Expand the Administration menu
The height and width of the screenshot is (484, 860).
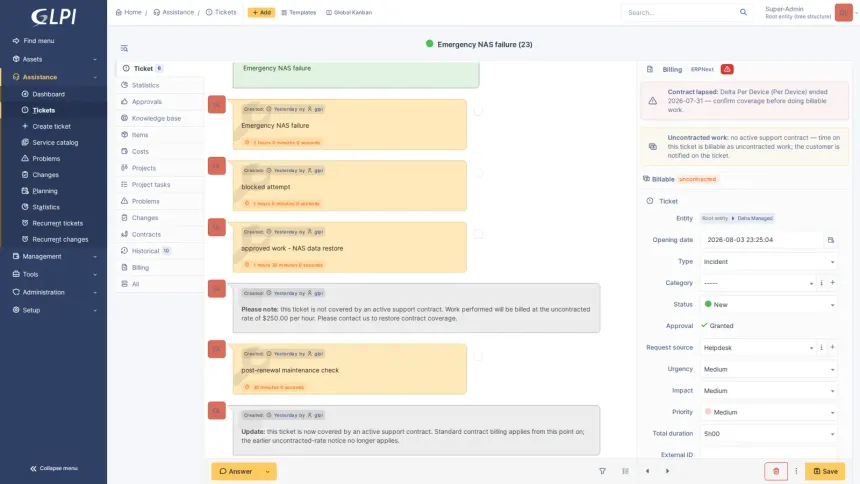[53, 292]
